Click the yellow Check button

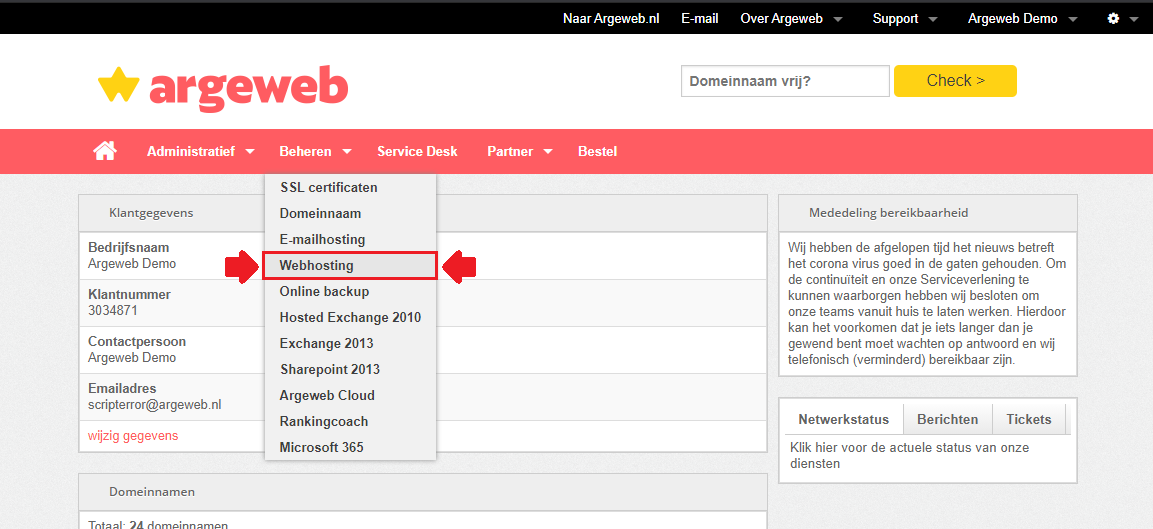click(955, 81)
